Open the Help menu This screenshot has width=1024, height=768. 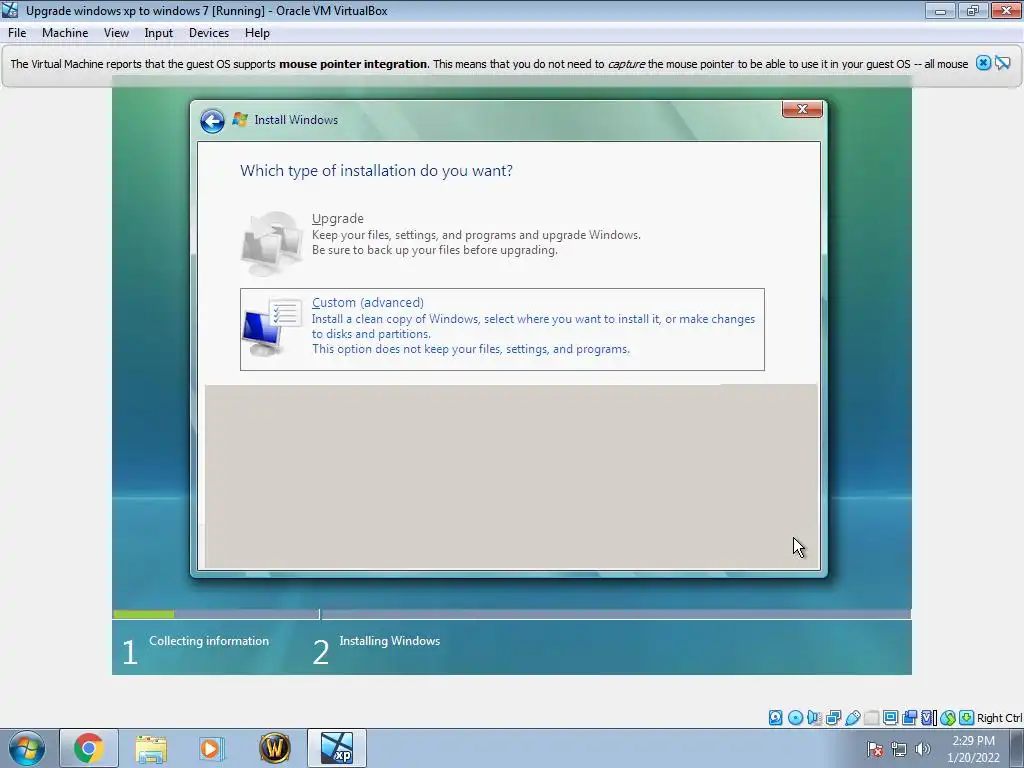257,33
